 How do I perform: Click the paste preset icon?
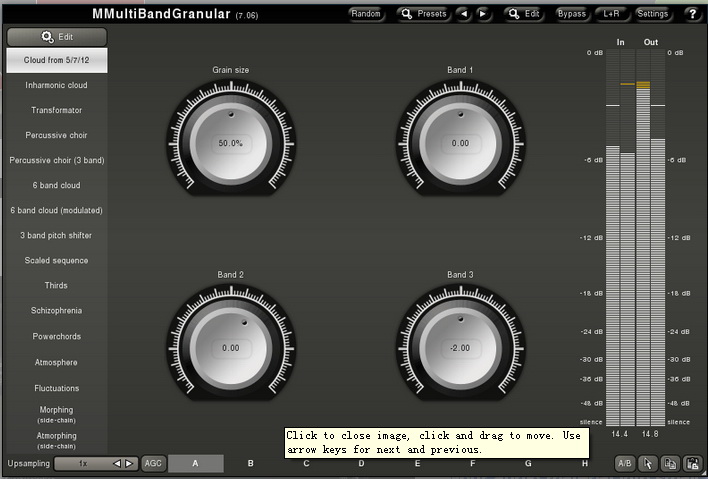coord(693,463)
